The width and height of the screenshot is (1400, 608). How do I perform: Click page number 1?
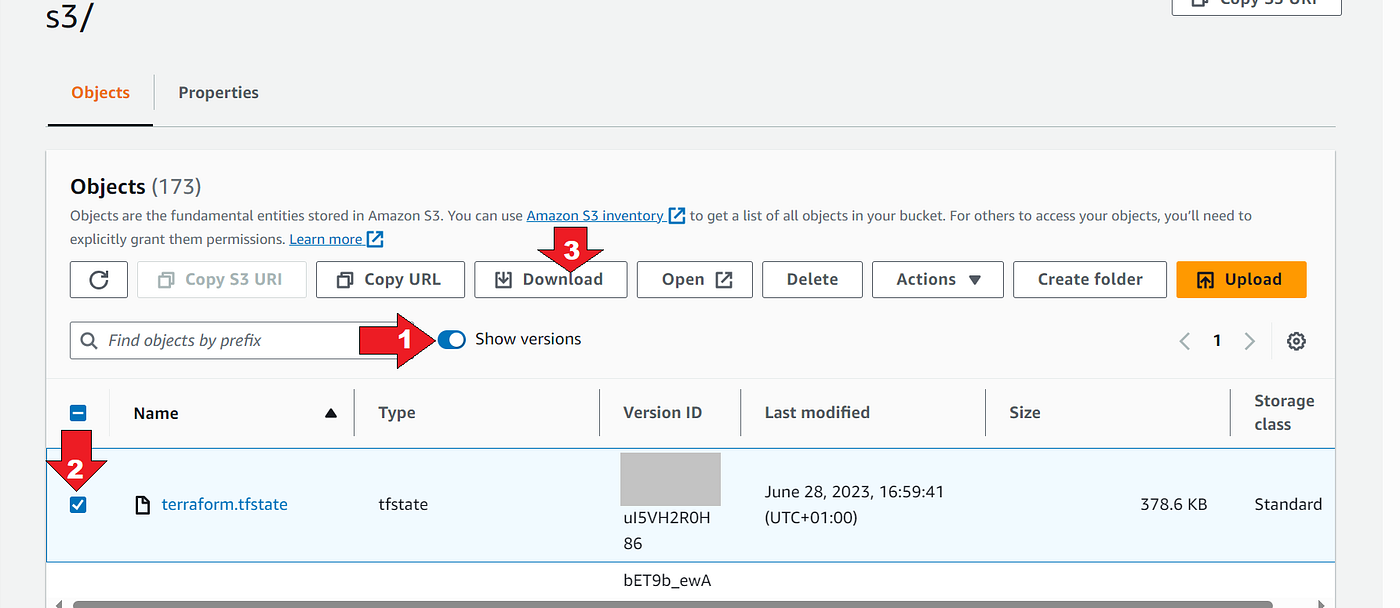coord(1217,341)
